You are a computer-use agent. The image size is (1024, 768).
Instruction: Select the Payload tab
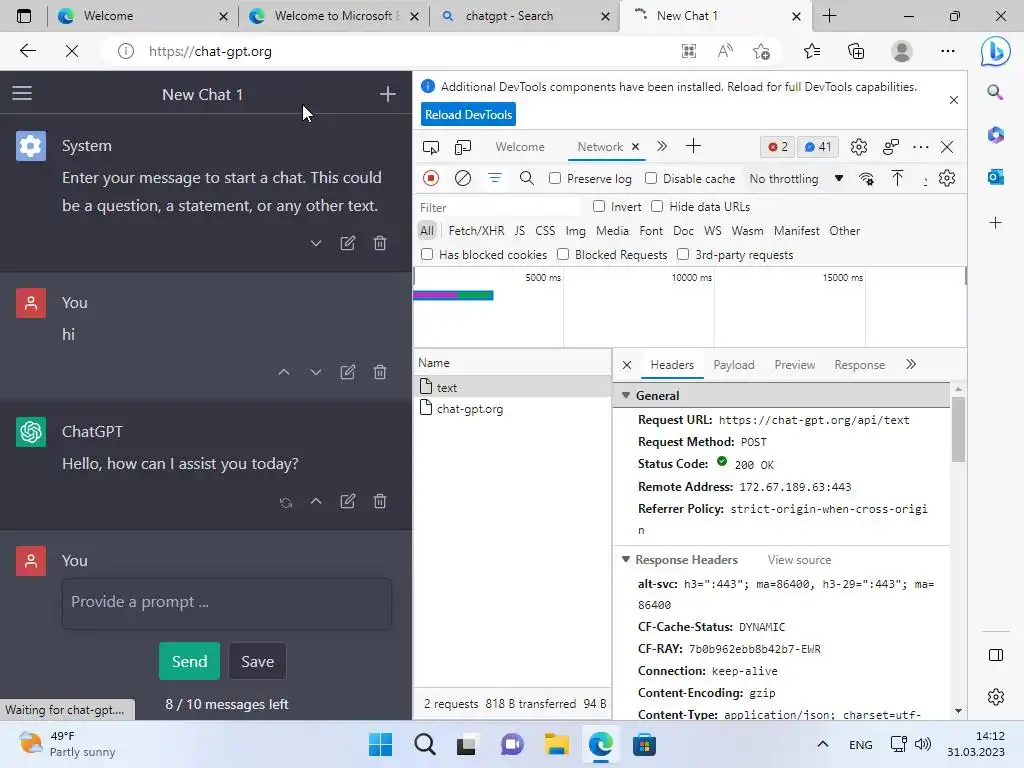pyautogui.click(x=733, y=365)
